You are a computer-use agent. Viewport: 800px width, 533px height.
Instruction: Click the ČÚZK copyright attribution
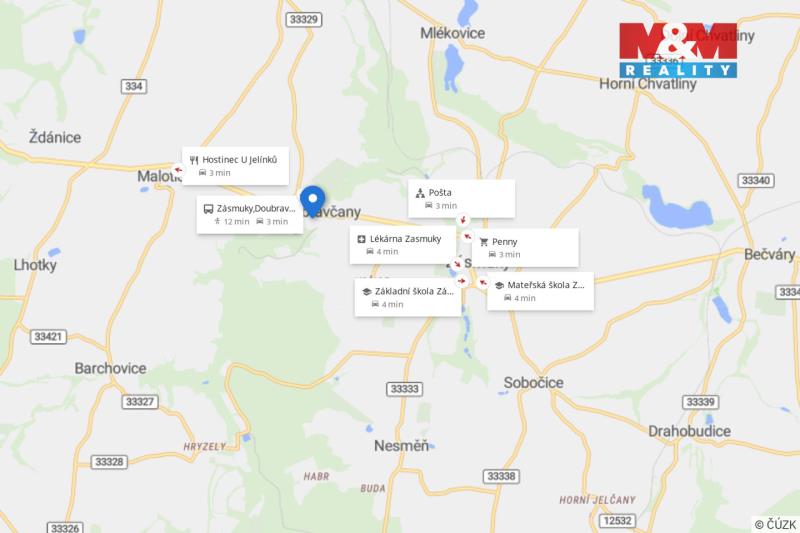click(776, 524)
